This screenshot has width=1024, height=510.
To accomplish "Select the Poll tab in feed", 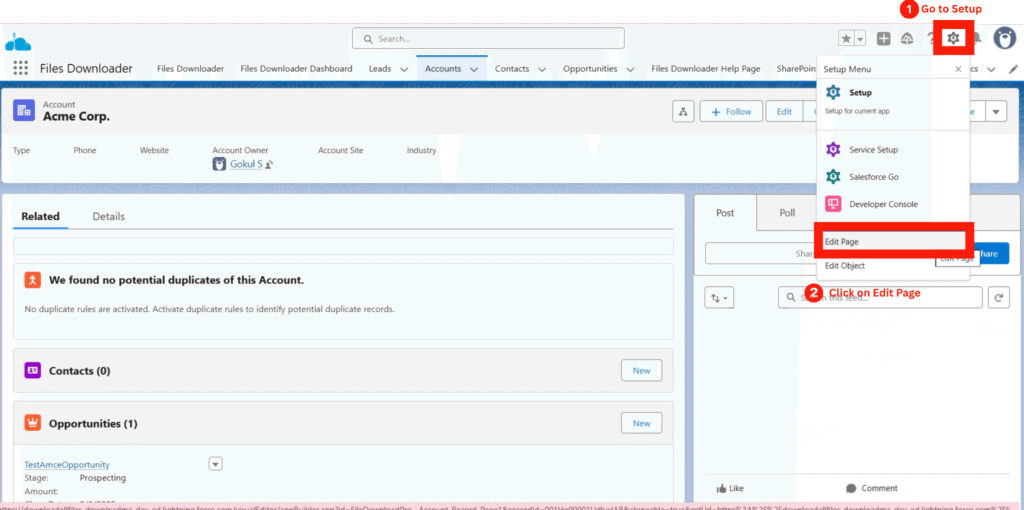I will [787, 213].
